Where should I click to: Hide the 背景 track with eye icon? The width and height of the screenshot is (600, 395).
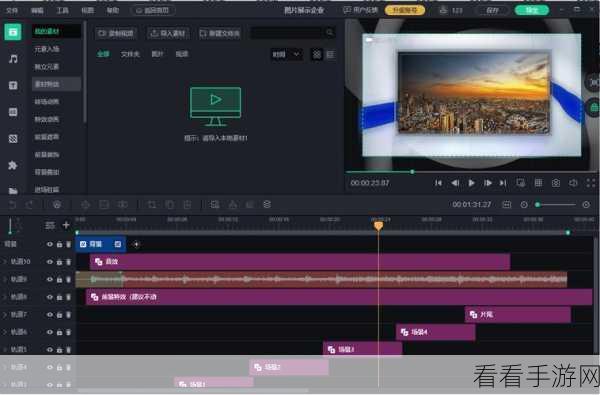pos(50,244)
